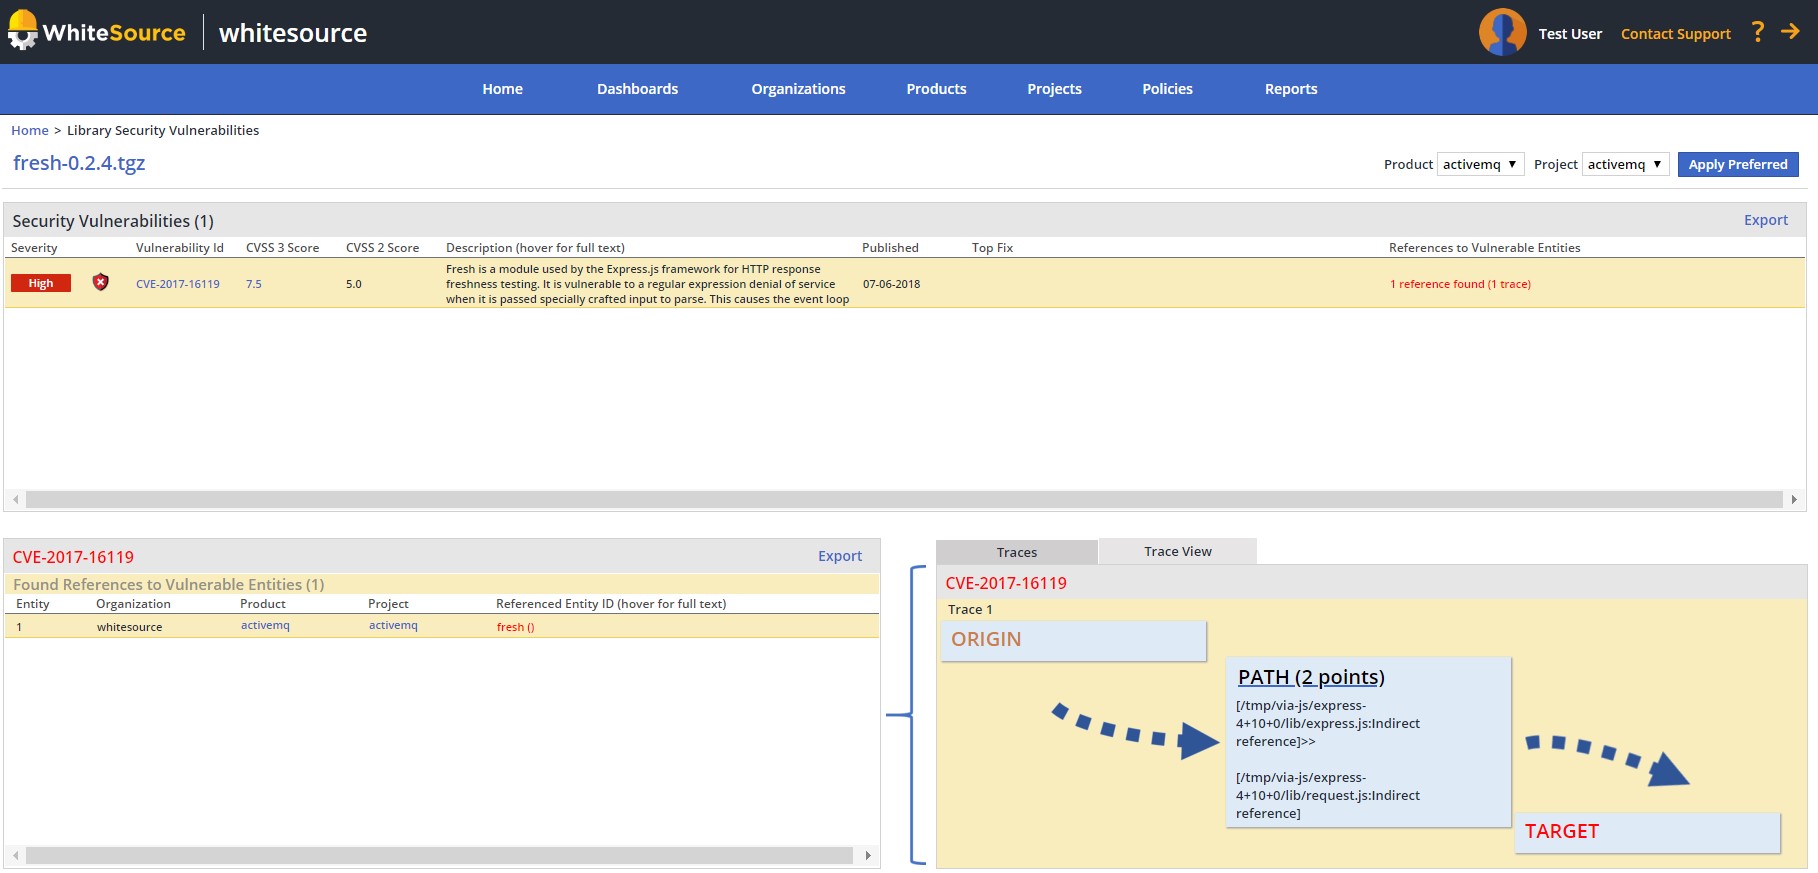
Task: Open the Organizations menu
Action: click(798, 89)
